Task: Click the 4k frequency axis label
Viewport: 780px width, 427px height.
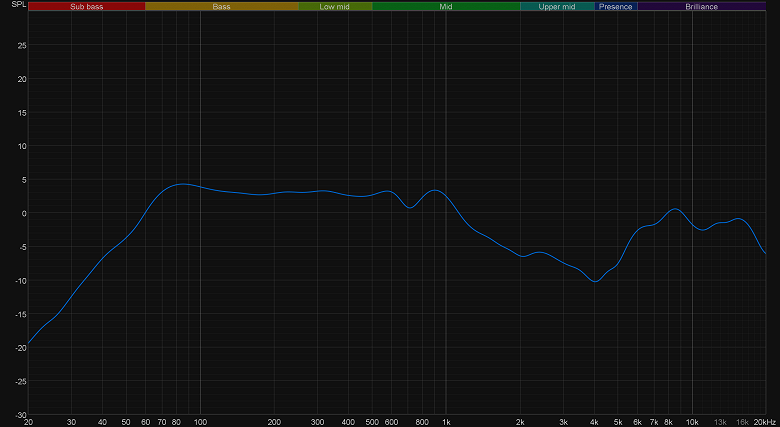Action: 594,423
